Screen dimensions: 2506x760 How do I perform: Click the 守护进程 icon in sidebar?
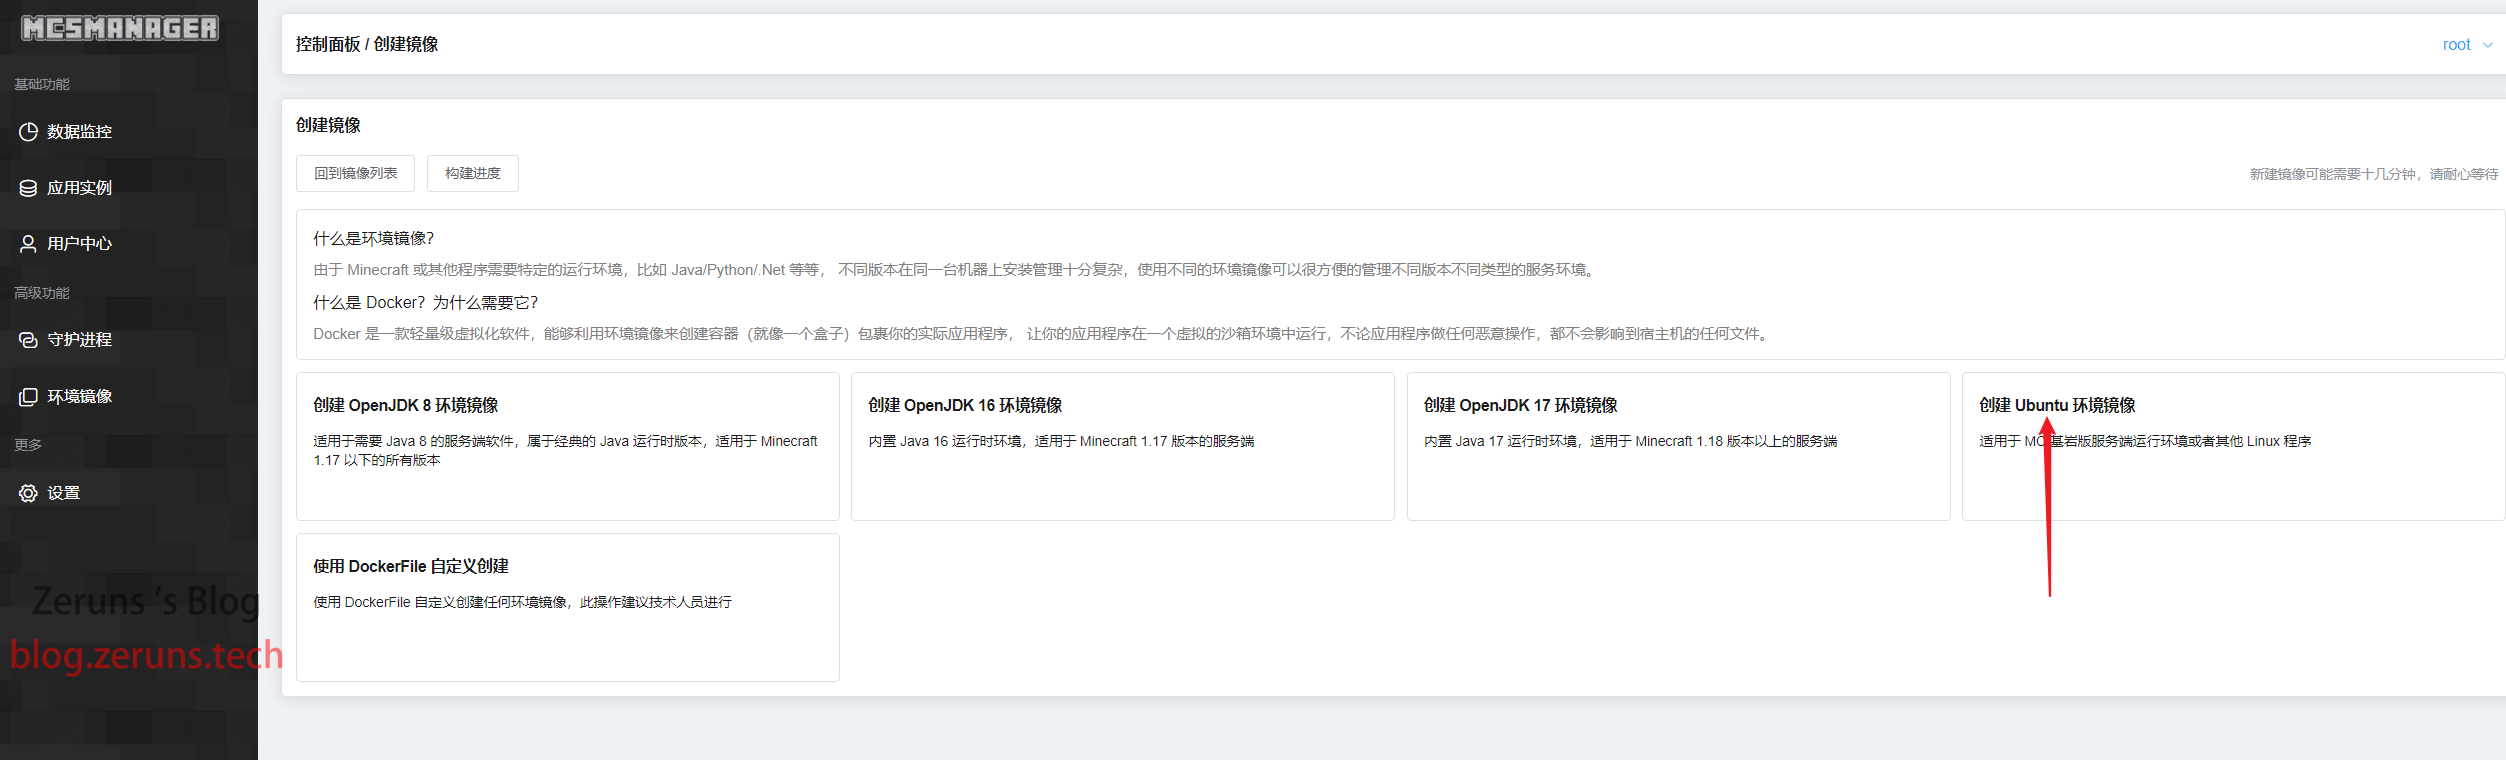28,340
